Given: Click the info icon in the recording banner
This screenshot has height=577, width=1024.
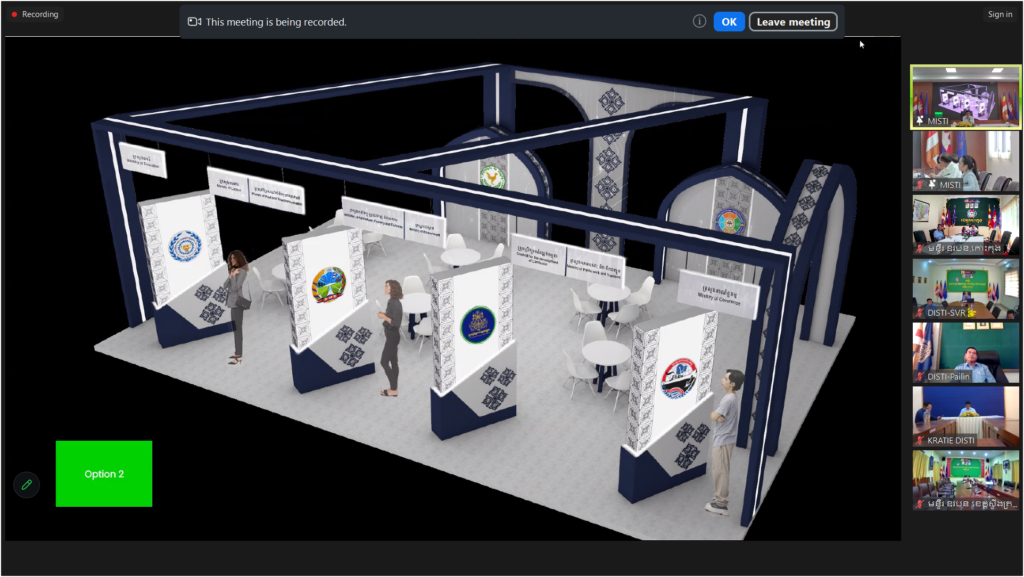Looking at the screenshot, I should pos(699,21).
